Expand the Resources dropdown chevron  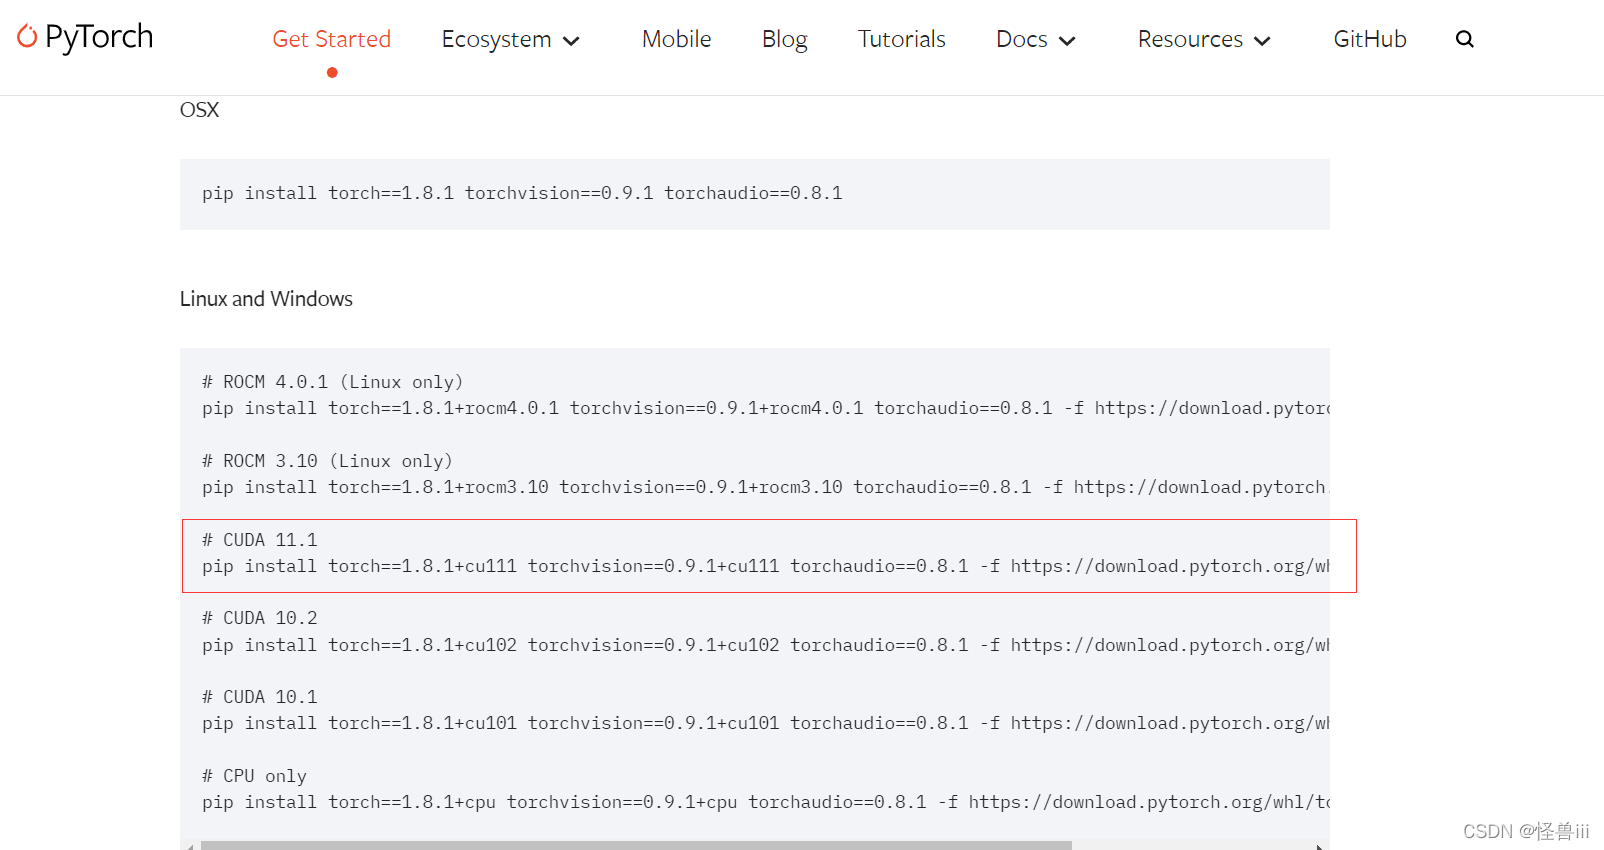1262,41
